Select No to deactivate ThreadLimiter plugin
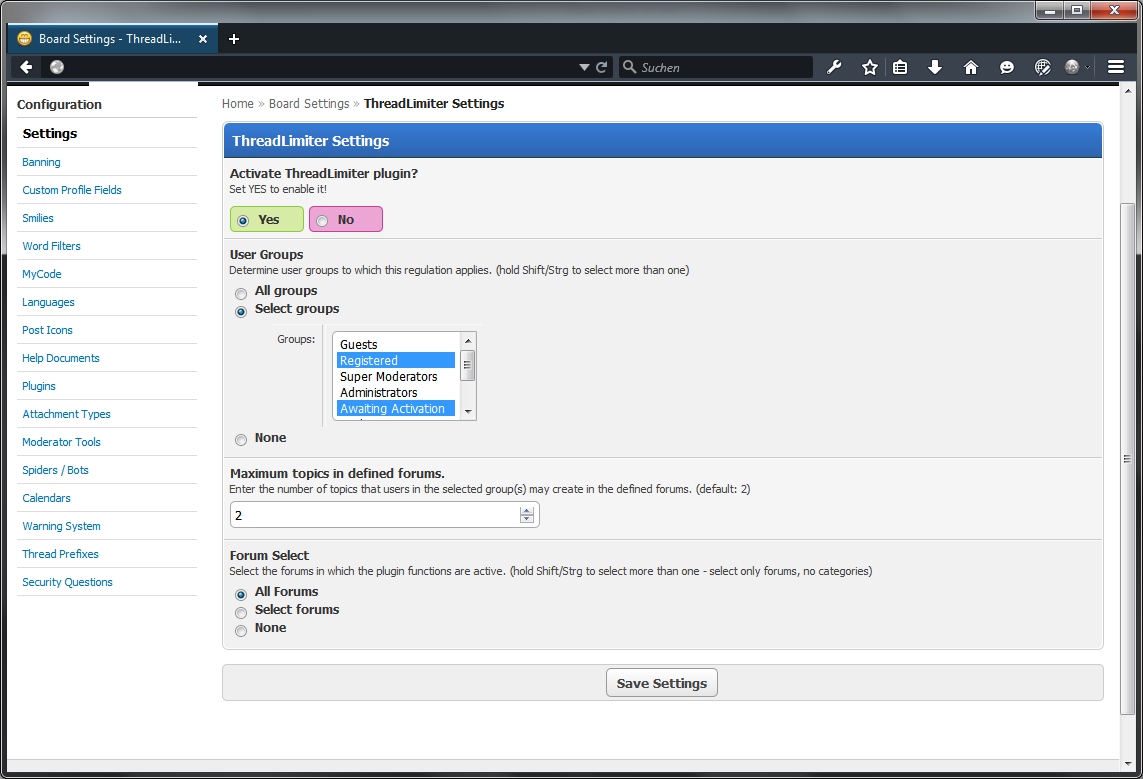The width and height of the screenshot is (1143, 779). pos(345,220)
